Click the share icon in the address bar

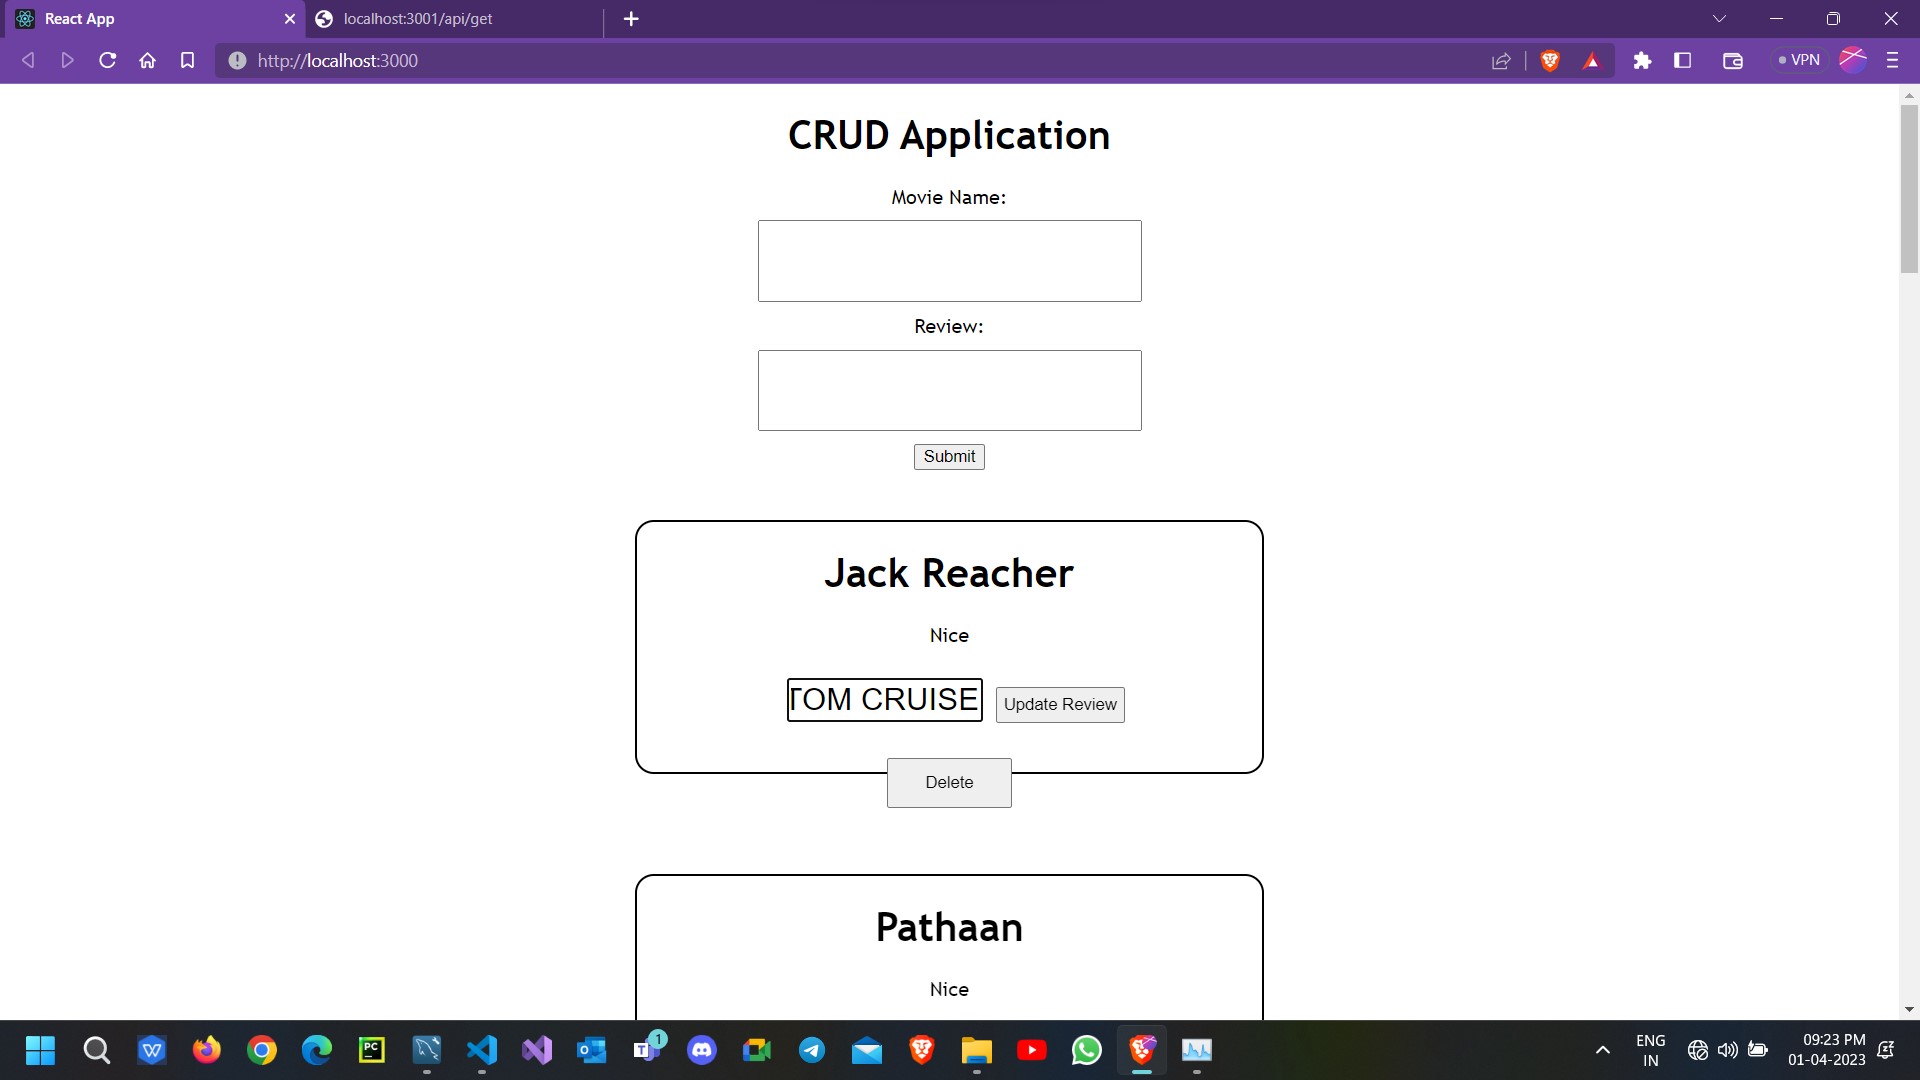[x=1501, y=60]
